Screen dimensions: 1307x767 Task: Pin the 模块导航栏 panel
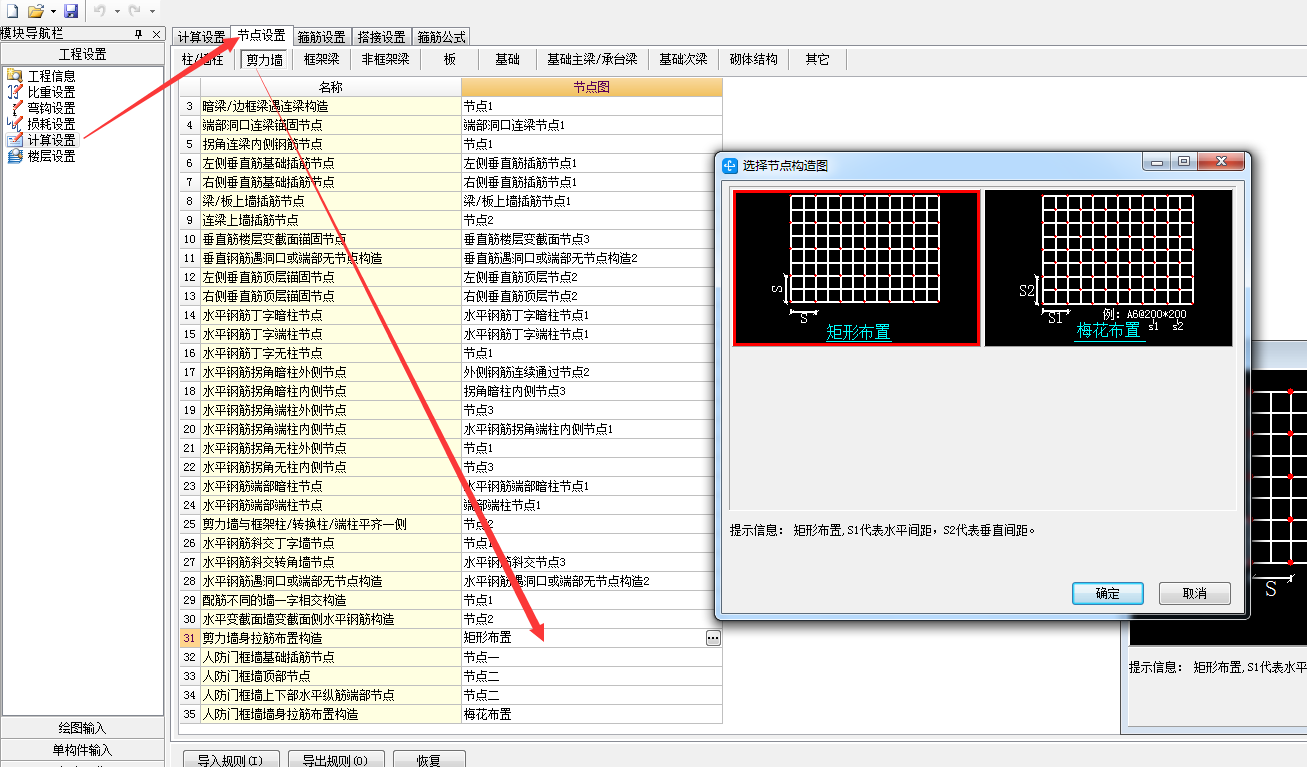click(139, 34)
